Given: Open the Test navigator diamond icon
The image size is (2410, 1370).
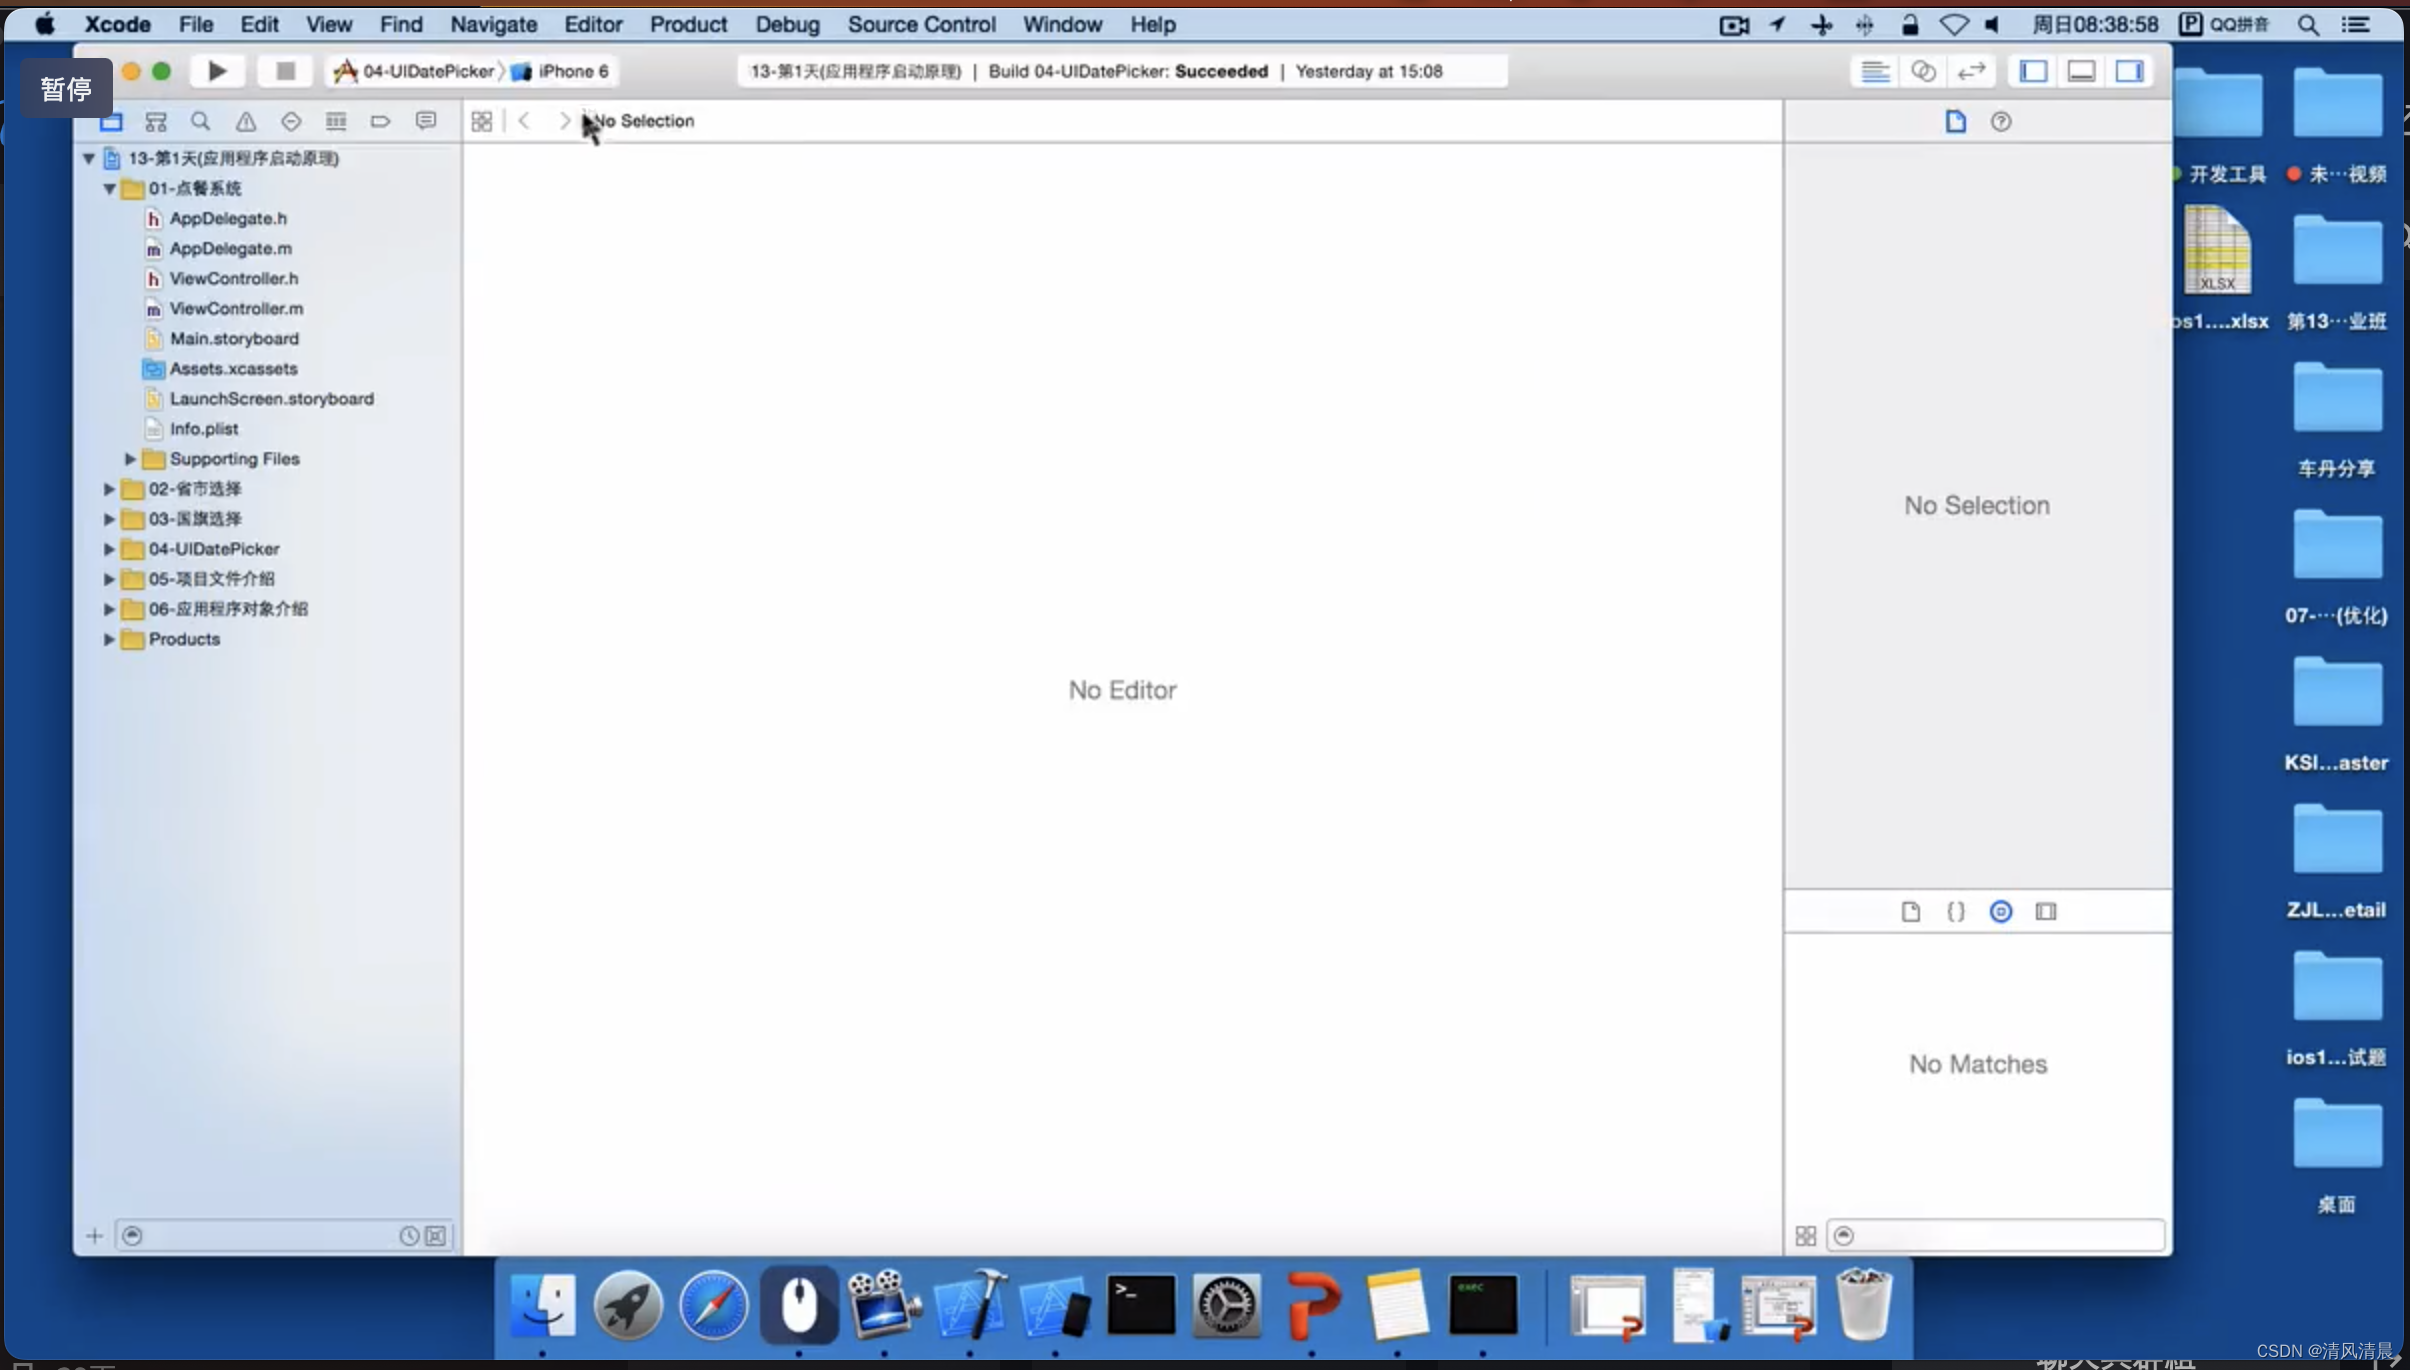Looking at the screenshot, I should point(291,122).
